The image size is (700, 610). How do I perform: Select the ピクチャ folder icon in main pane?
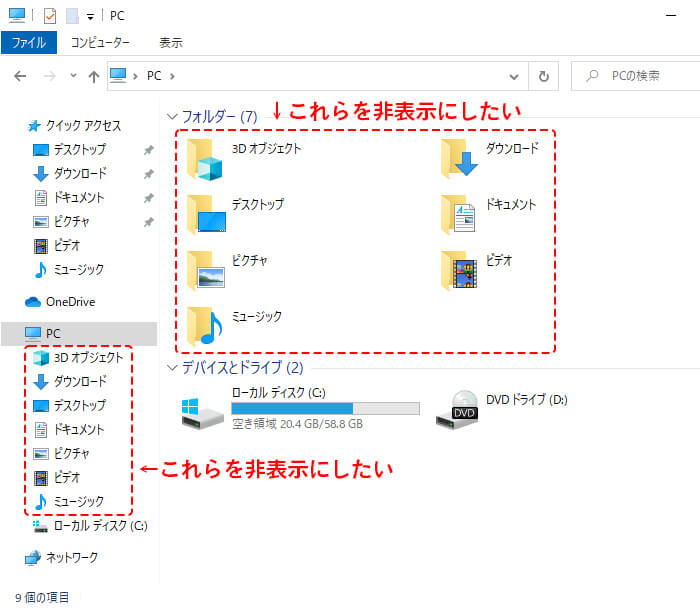[x=205, y=271]
